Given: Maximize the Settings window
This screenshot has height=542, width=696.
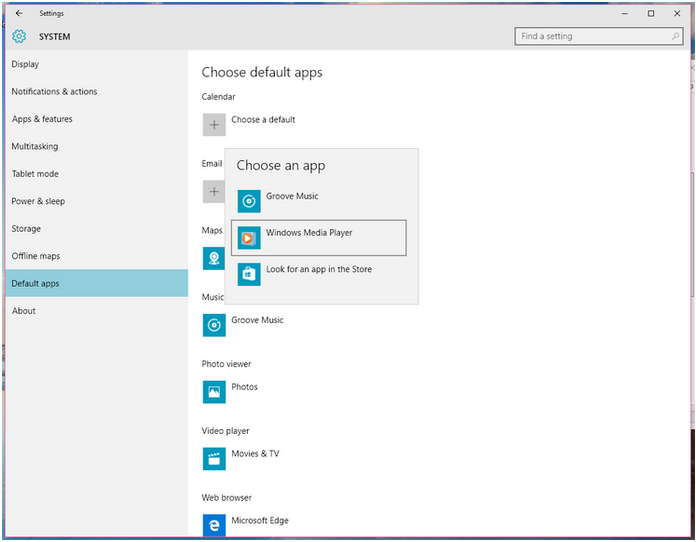Looking at the screenshot, I should coord(651,13).
